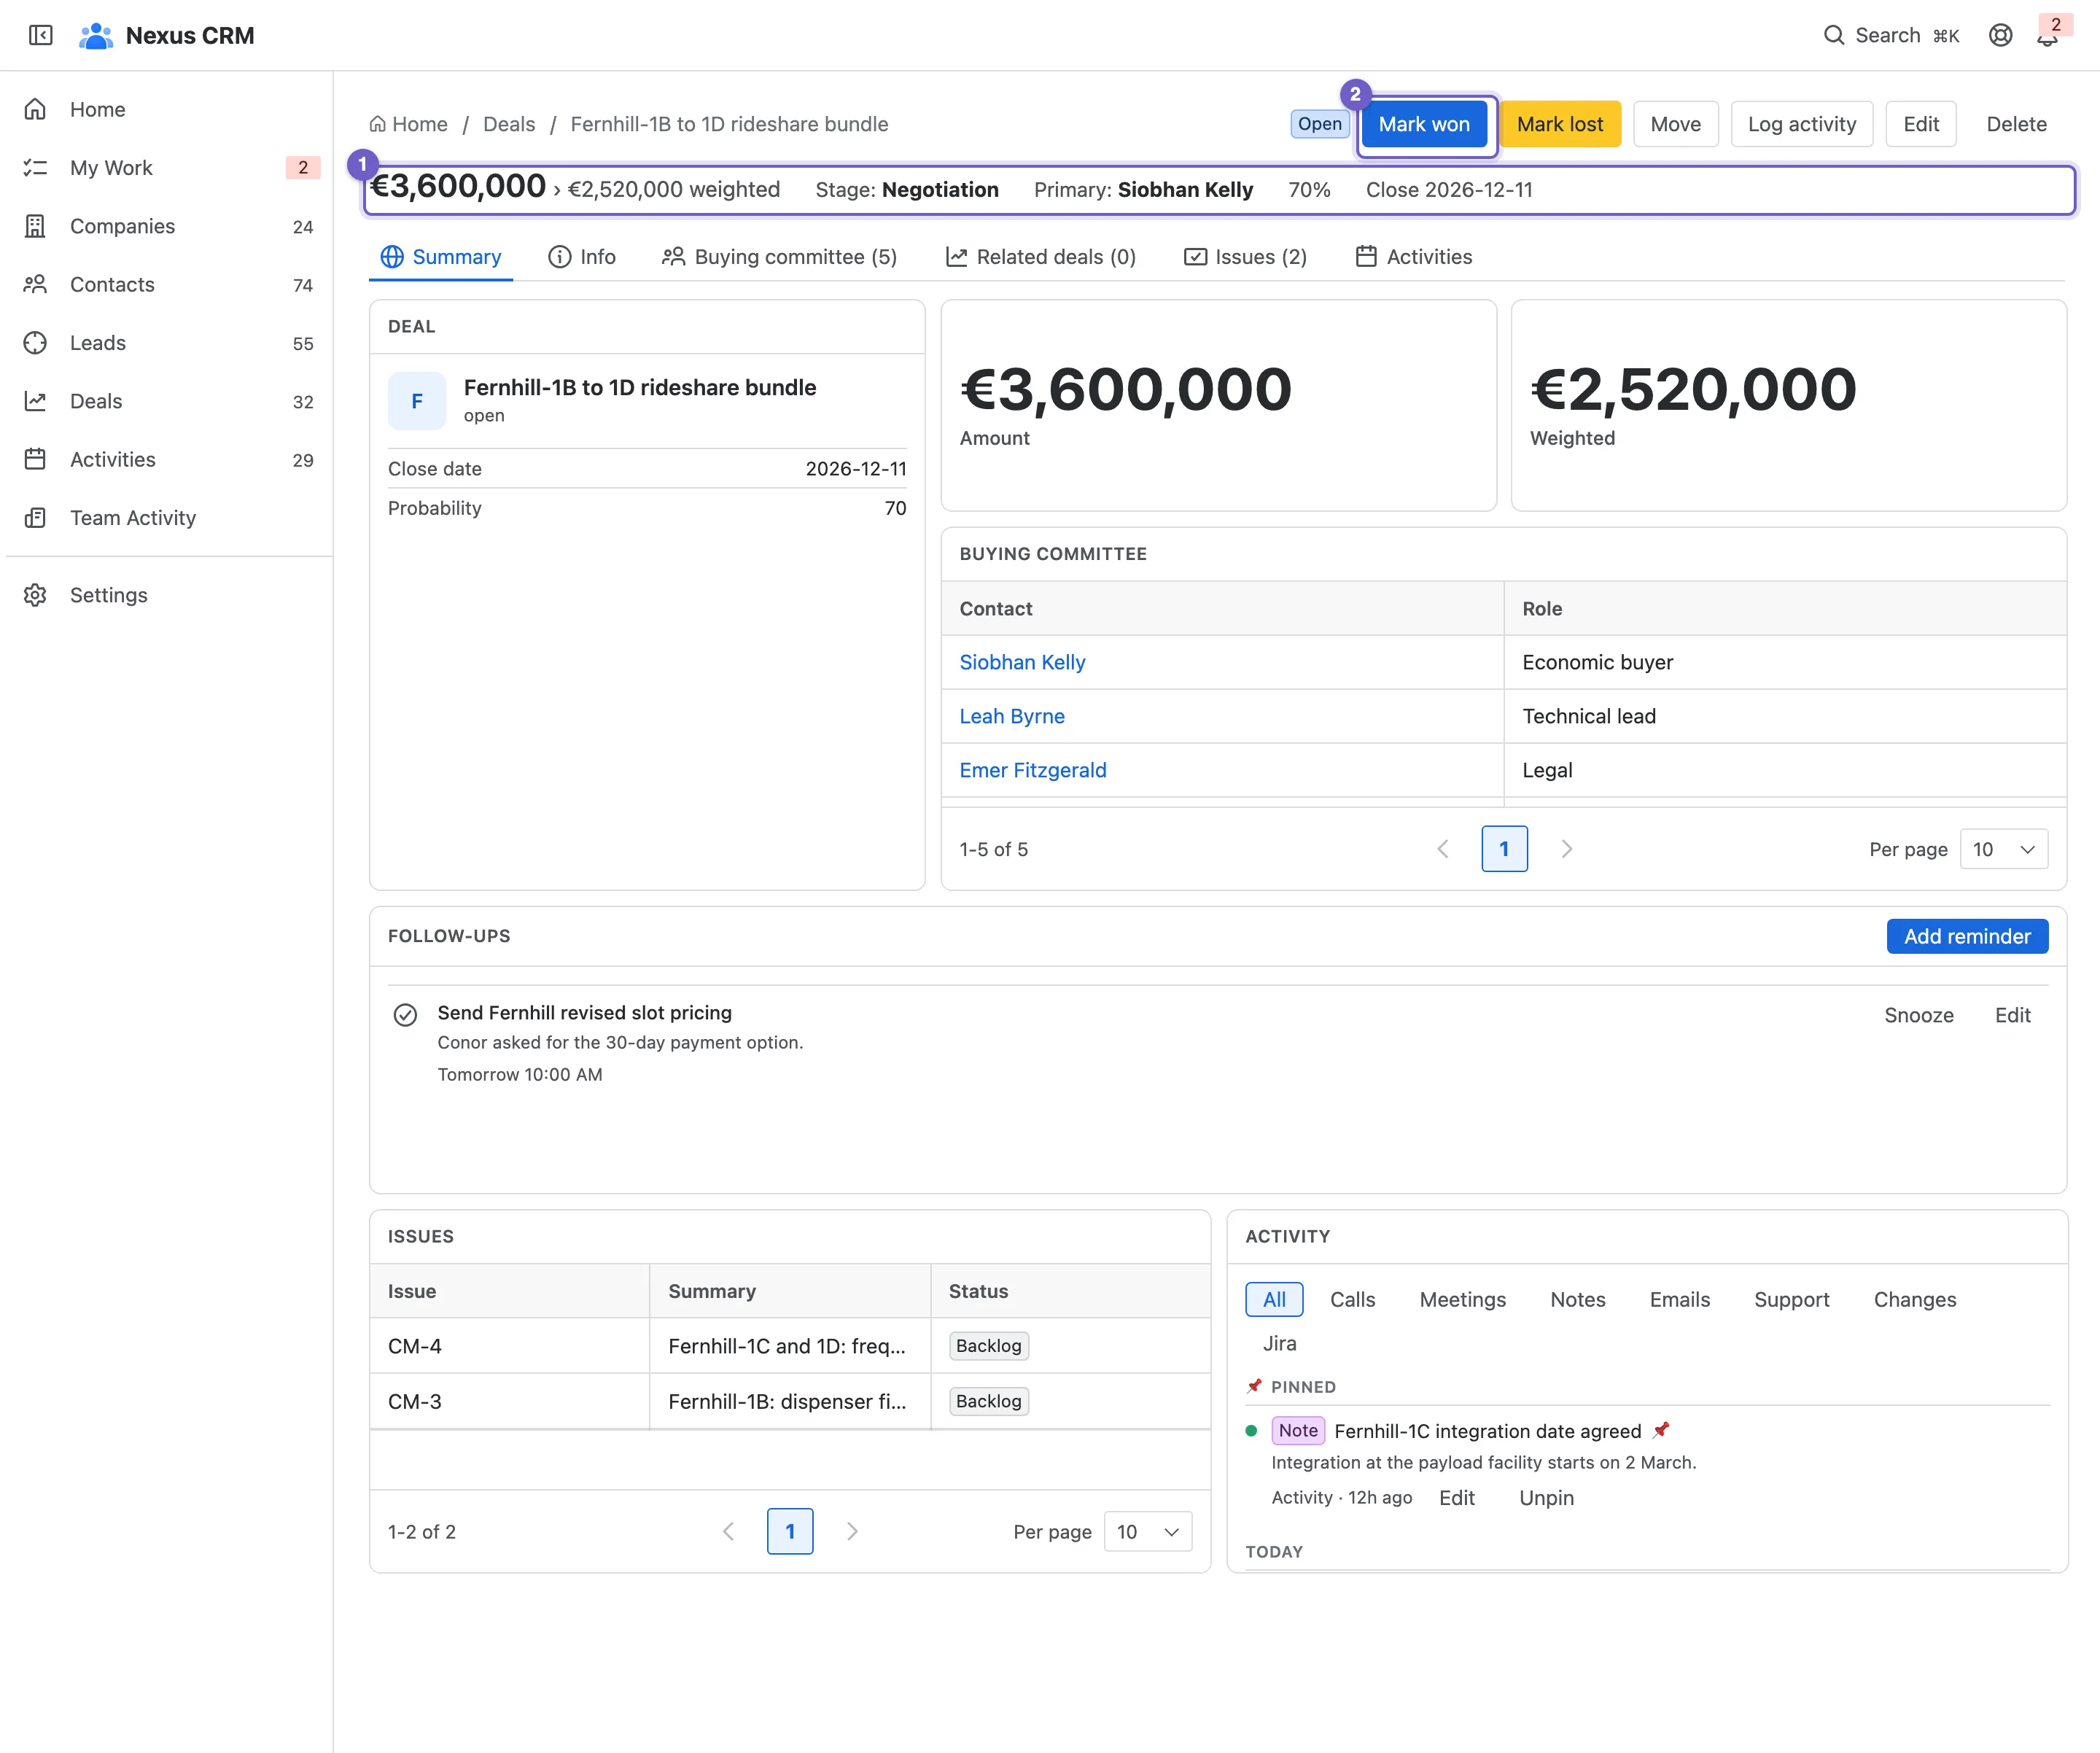Open the help lifebuoy icon
The height and width of the screenshot is (1753, 2100).
(x=2000, y=35)
